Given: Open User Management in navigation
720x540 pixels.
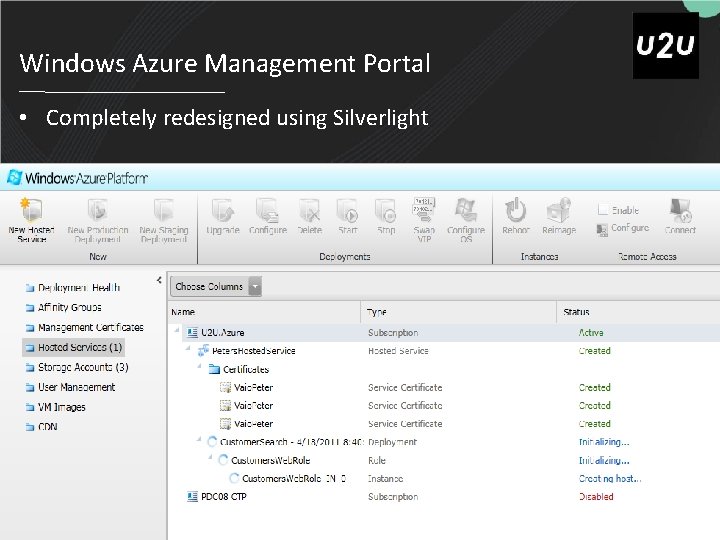Looking at the screenshot, I should tap(70, 387).
